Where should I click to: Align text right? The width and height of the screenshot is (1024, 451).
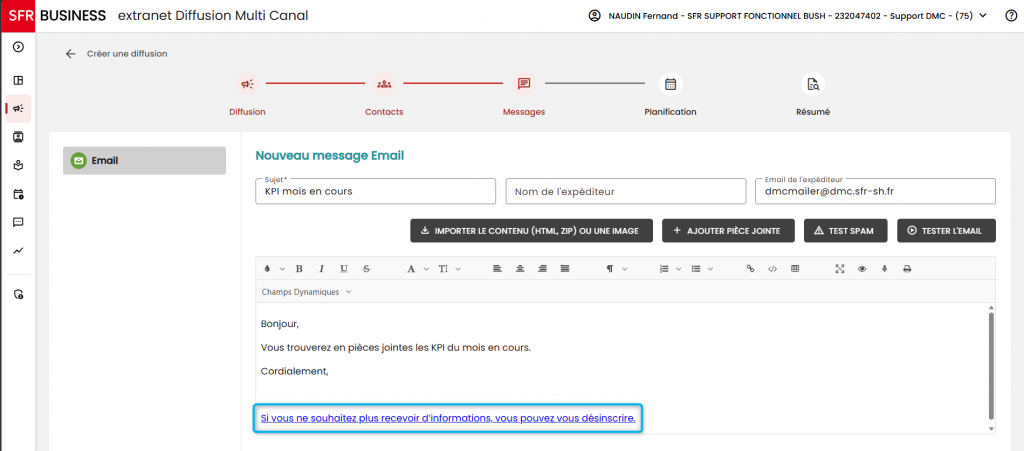click(x=542, y=269)
